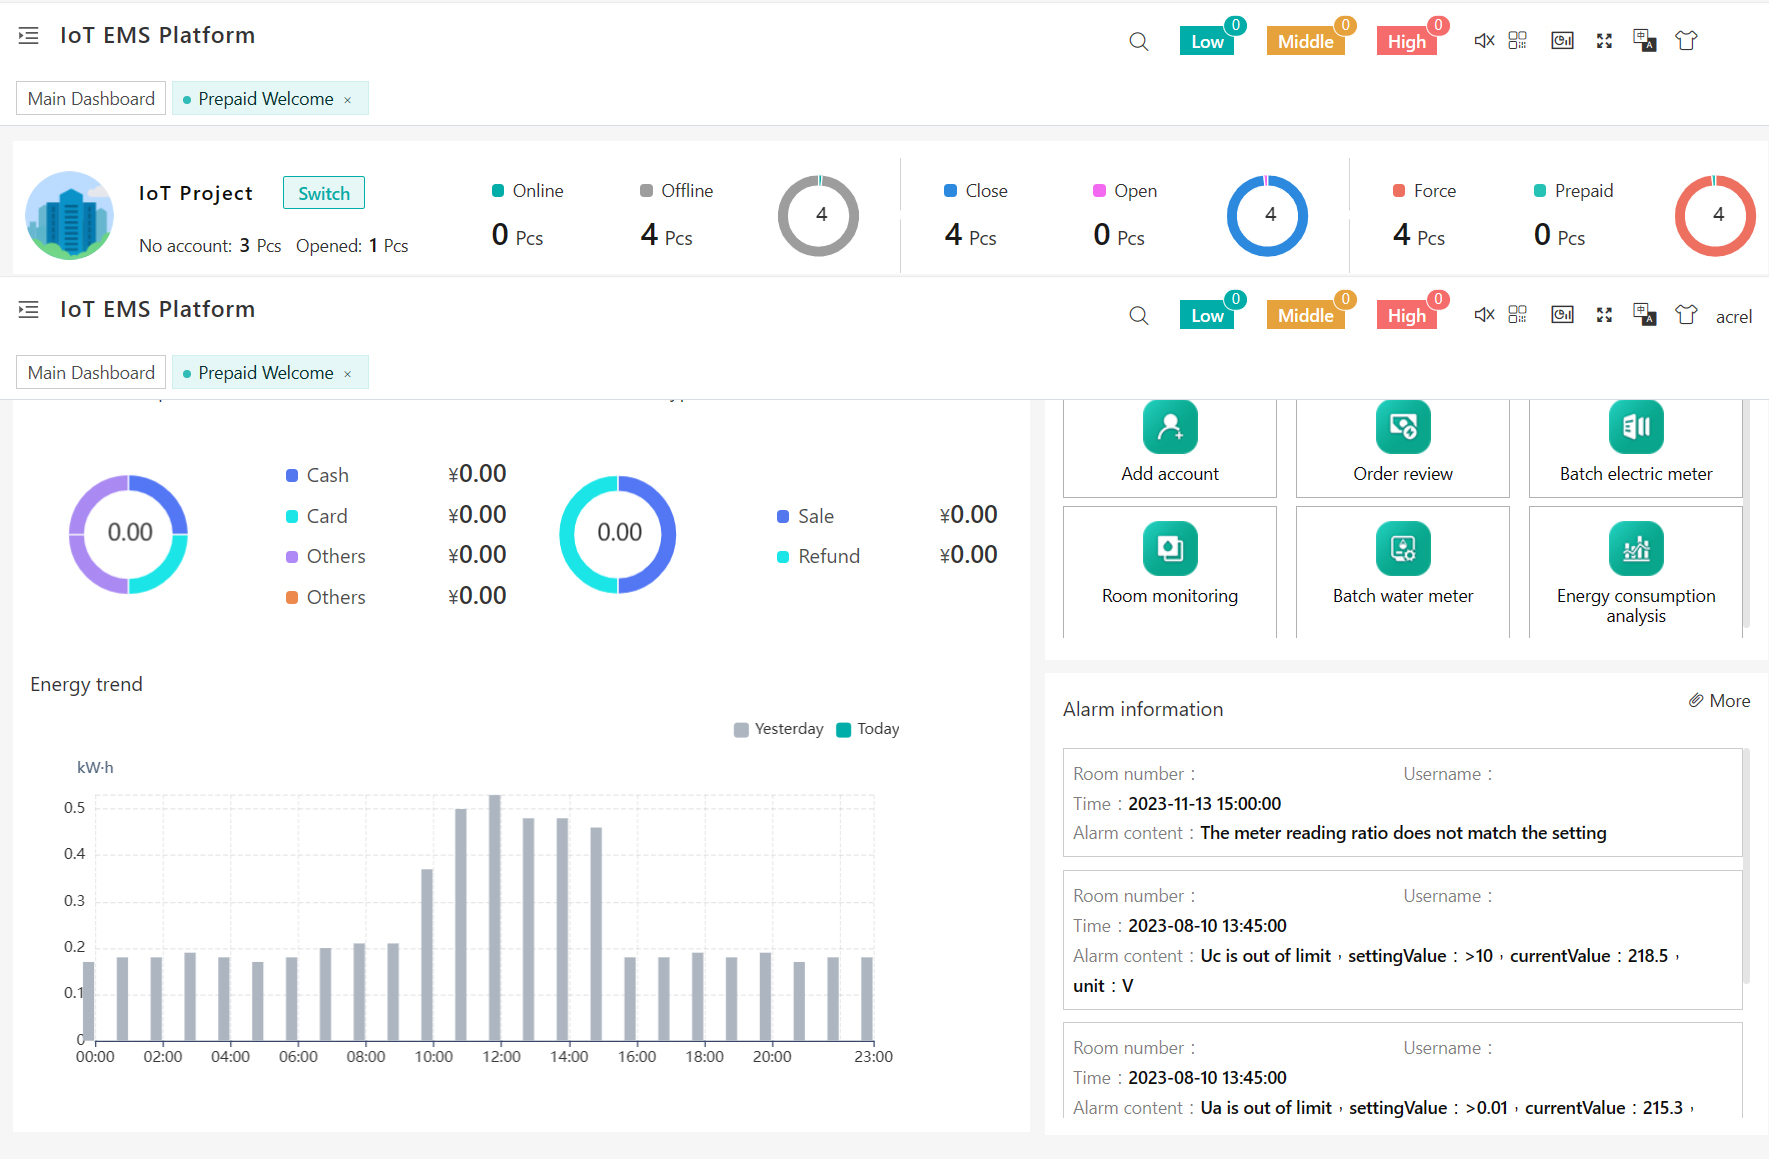The image size is (1769, 1159).
Task: Click shirt theme icon in header above the IoT Project card
Action: click(x=1686, y=41)
